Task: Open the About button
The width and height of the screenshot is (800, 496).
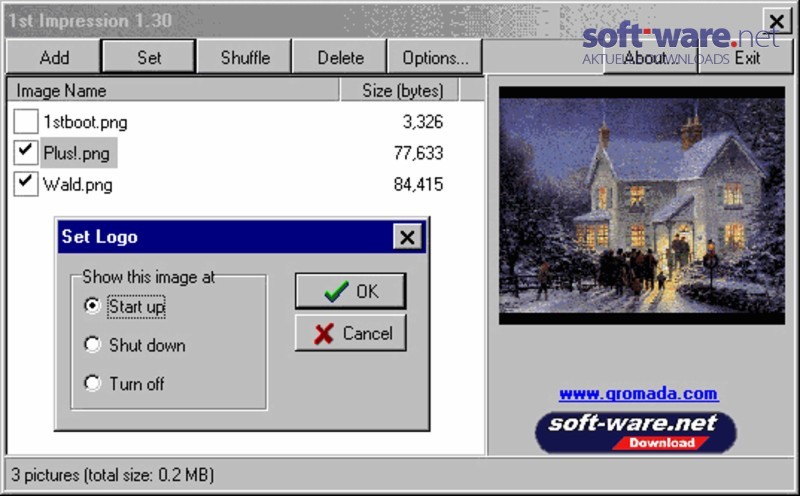Action: (650, 57)
